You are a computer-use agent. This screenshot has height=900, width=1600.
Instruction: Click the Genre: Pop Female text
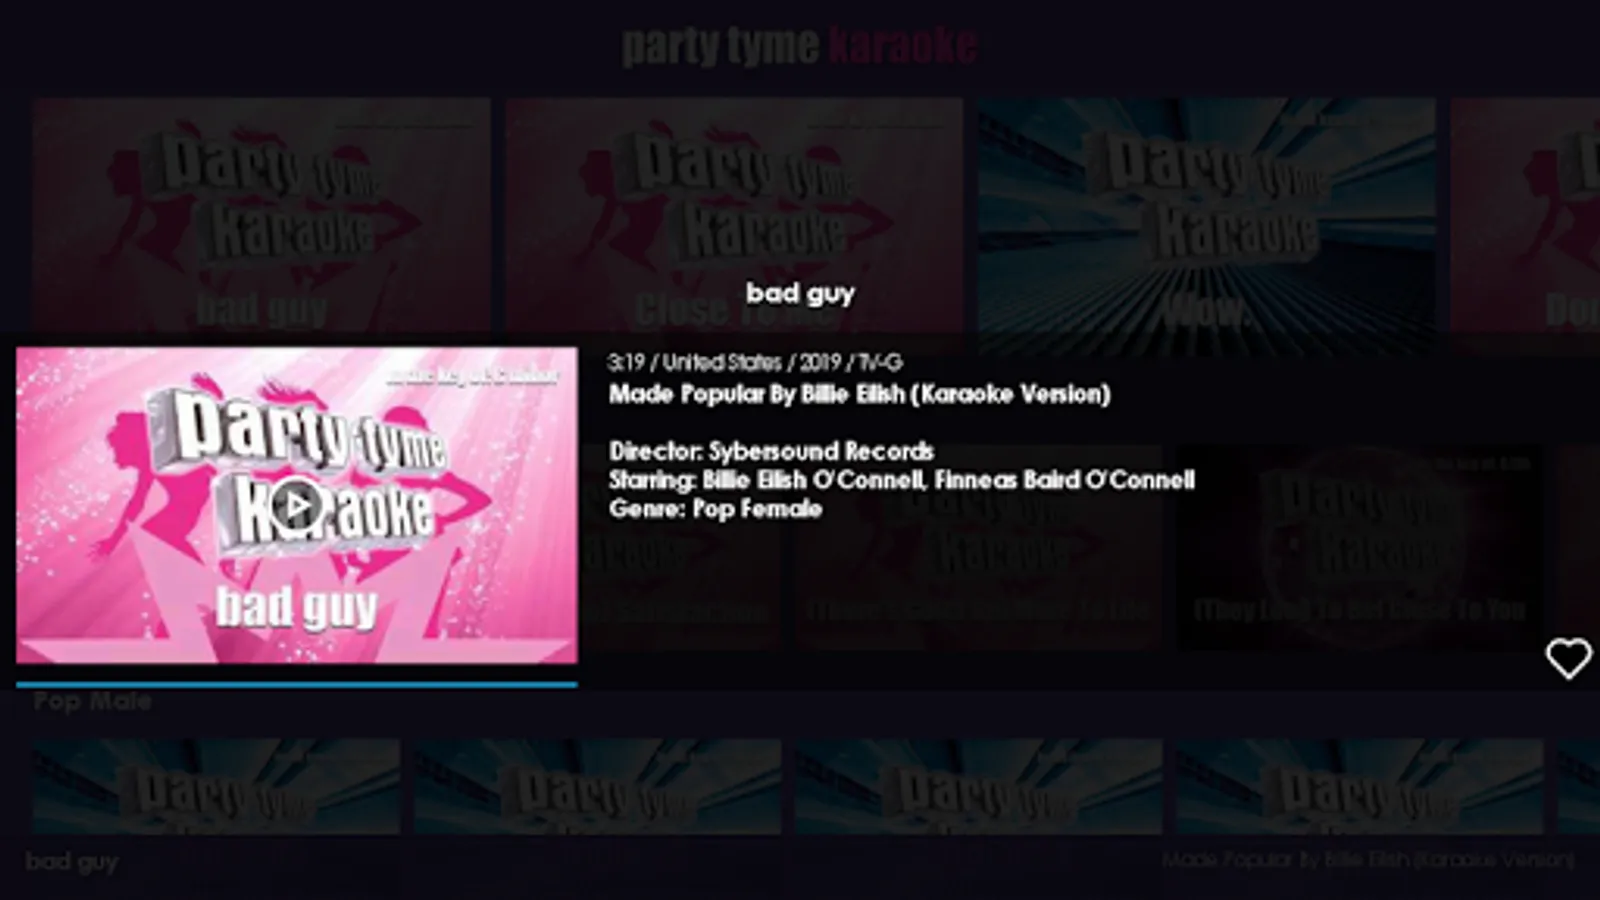click(x=715, y=509)
